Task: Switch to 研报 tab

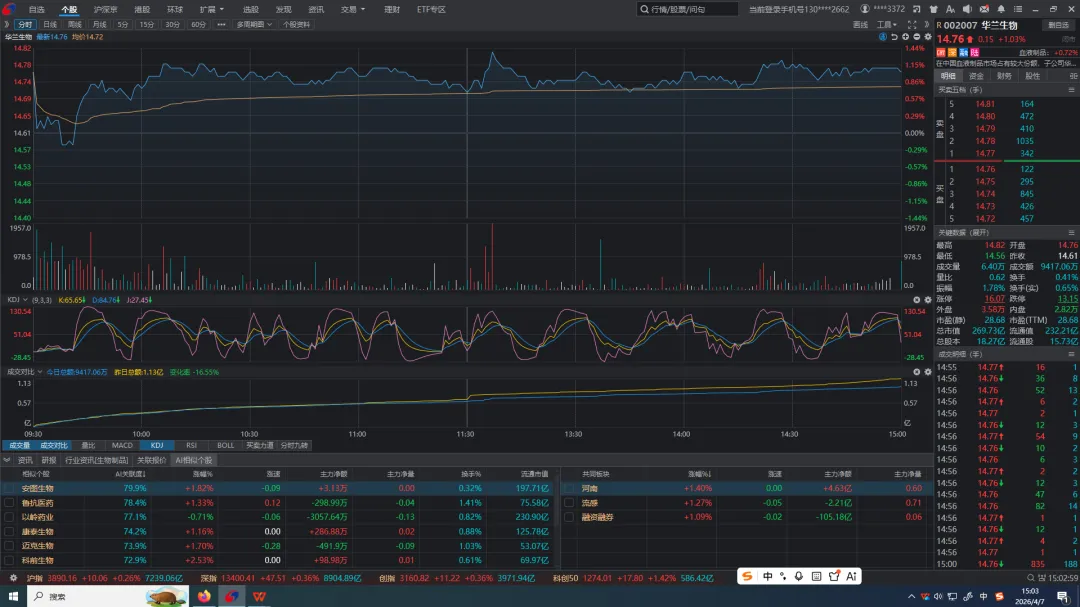Action: [x=48, y=460]
